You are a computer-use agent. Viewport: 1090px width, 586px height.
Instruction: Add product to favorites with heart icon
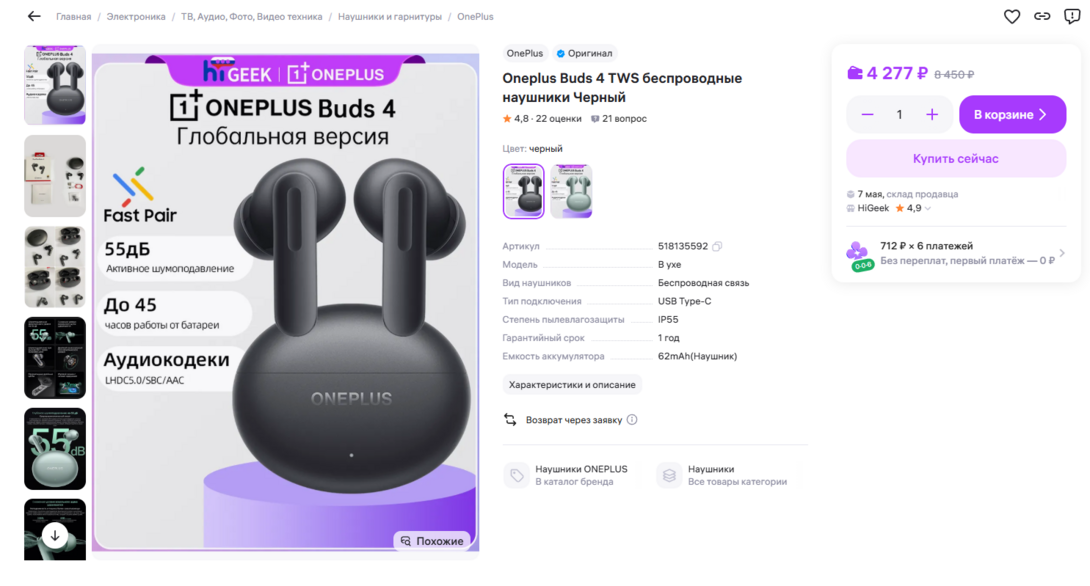[x=1011, y=16]
